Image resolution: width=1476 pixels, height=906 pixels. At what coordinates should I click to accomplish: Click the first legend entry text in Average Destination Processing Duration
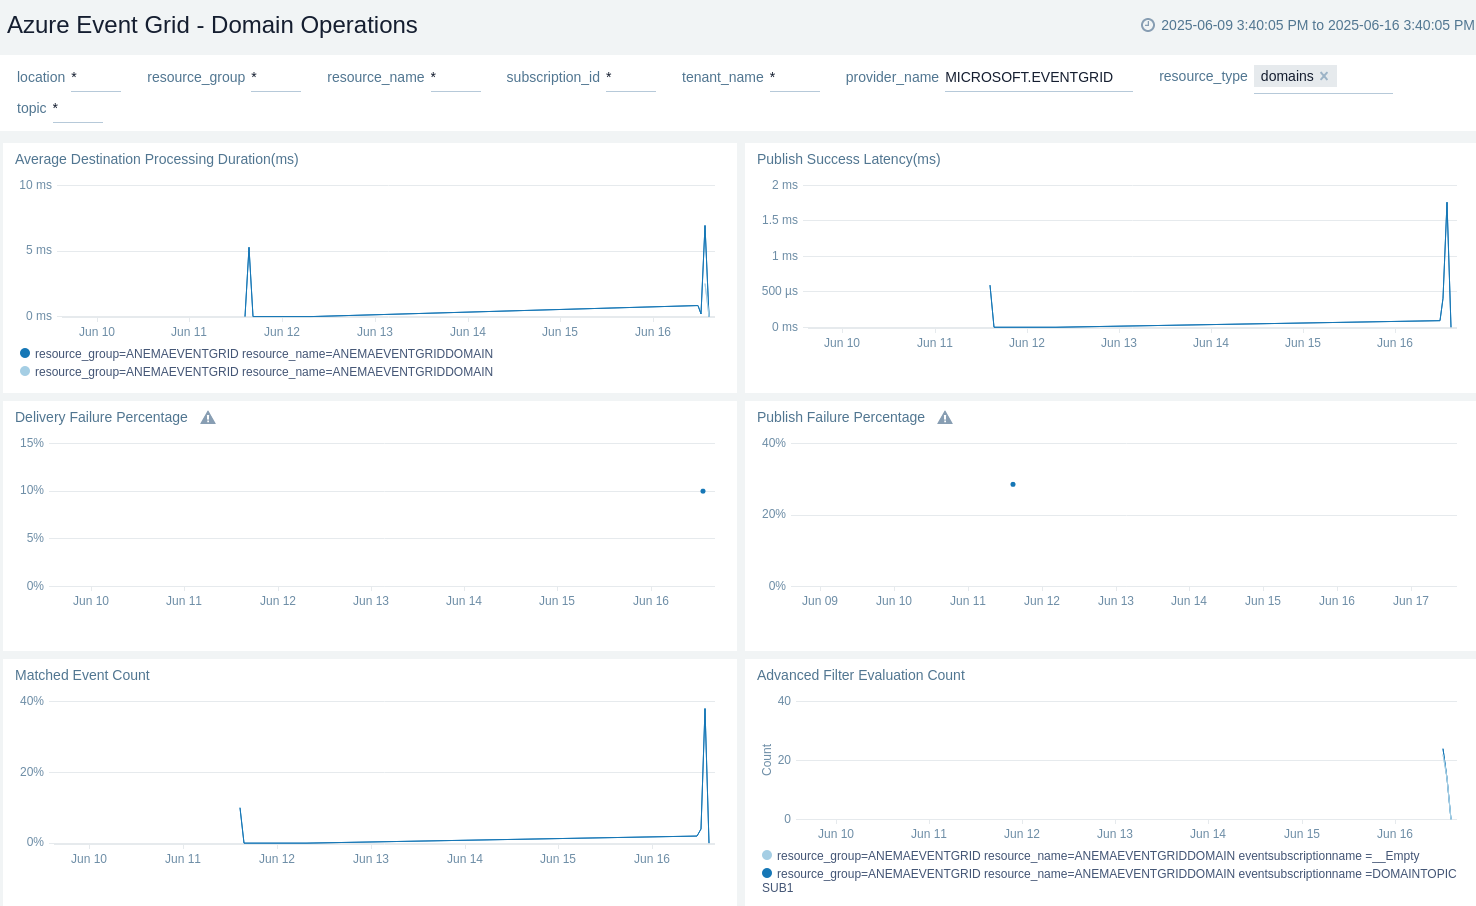coord(264,354)
